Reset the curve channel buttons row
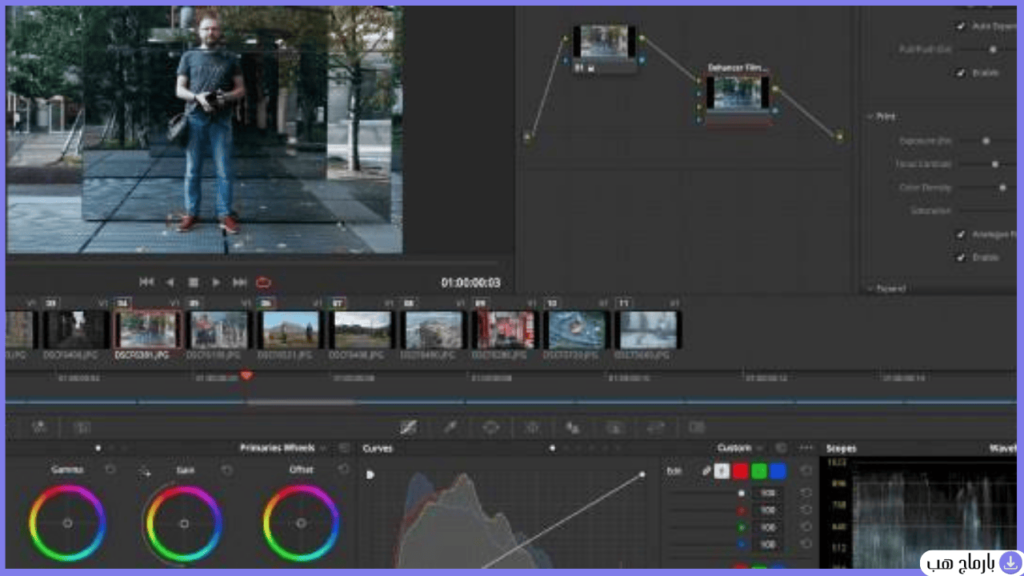 pos(806,470)
